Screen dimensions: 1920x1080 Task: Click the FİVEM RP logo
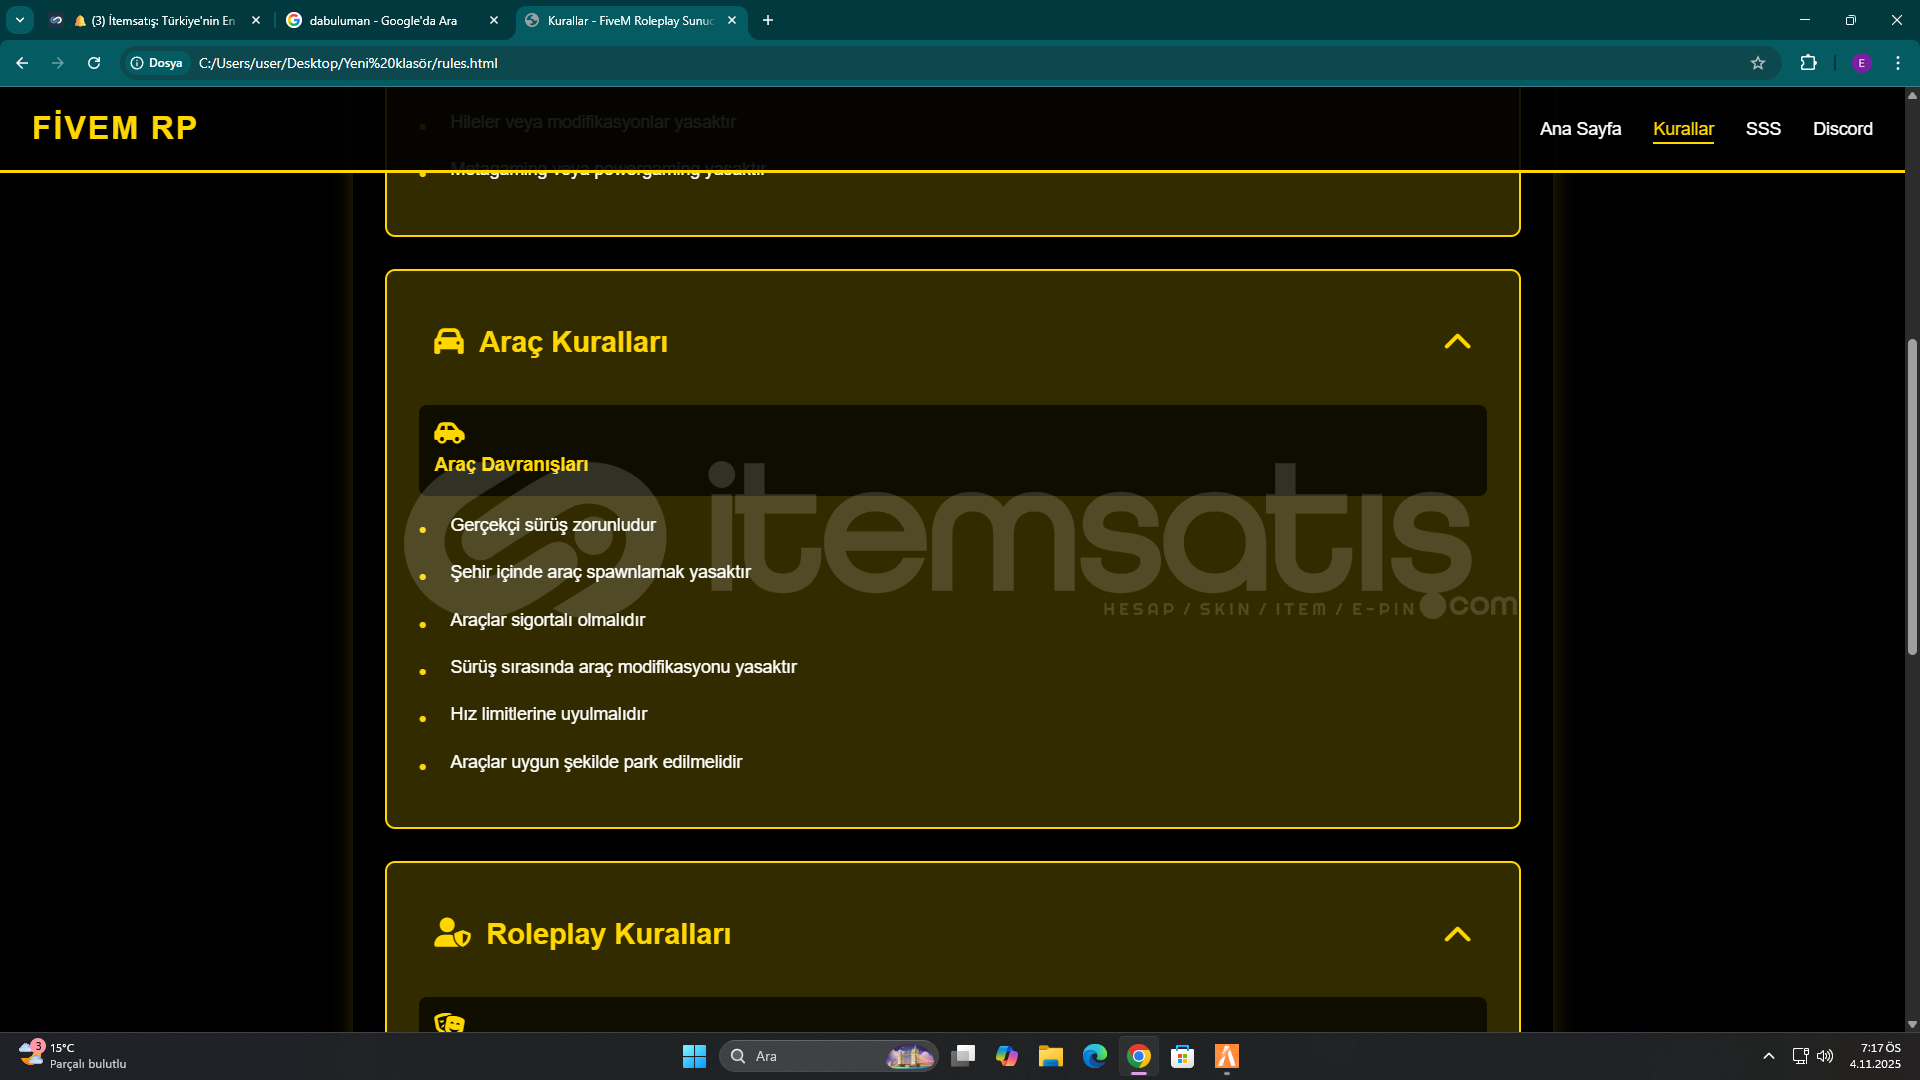pos(115,128)
